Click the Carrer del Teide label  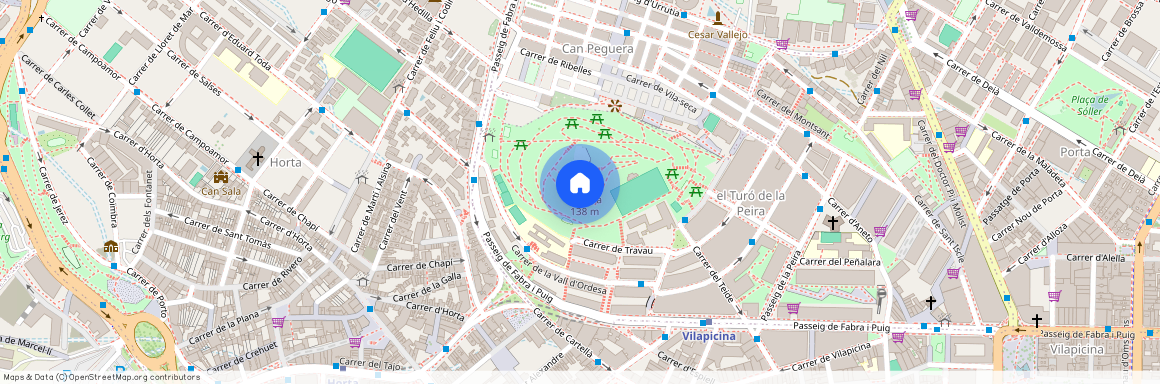click(713, 274)
